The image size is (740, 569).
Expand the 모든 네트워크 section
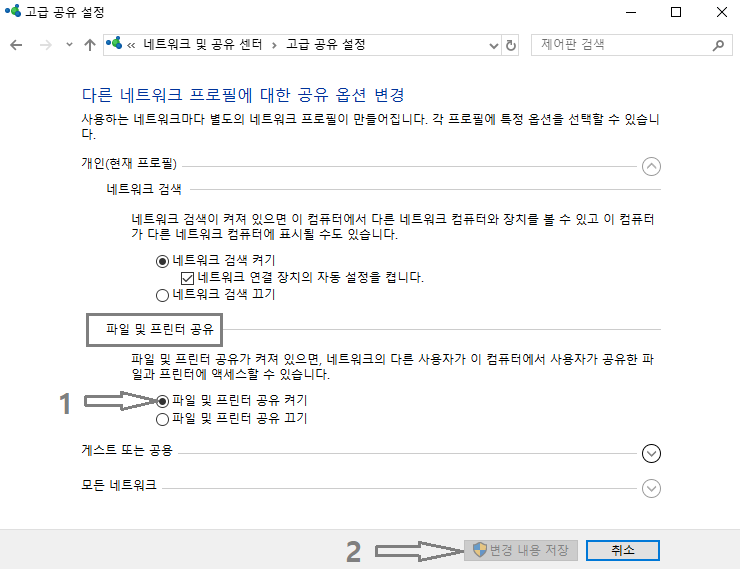point(651,488)
